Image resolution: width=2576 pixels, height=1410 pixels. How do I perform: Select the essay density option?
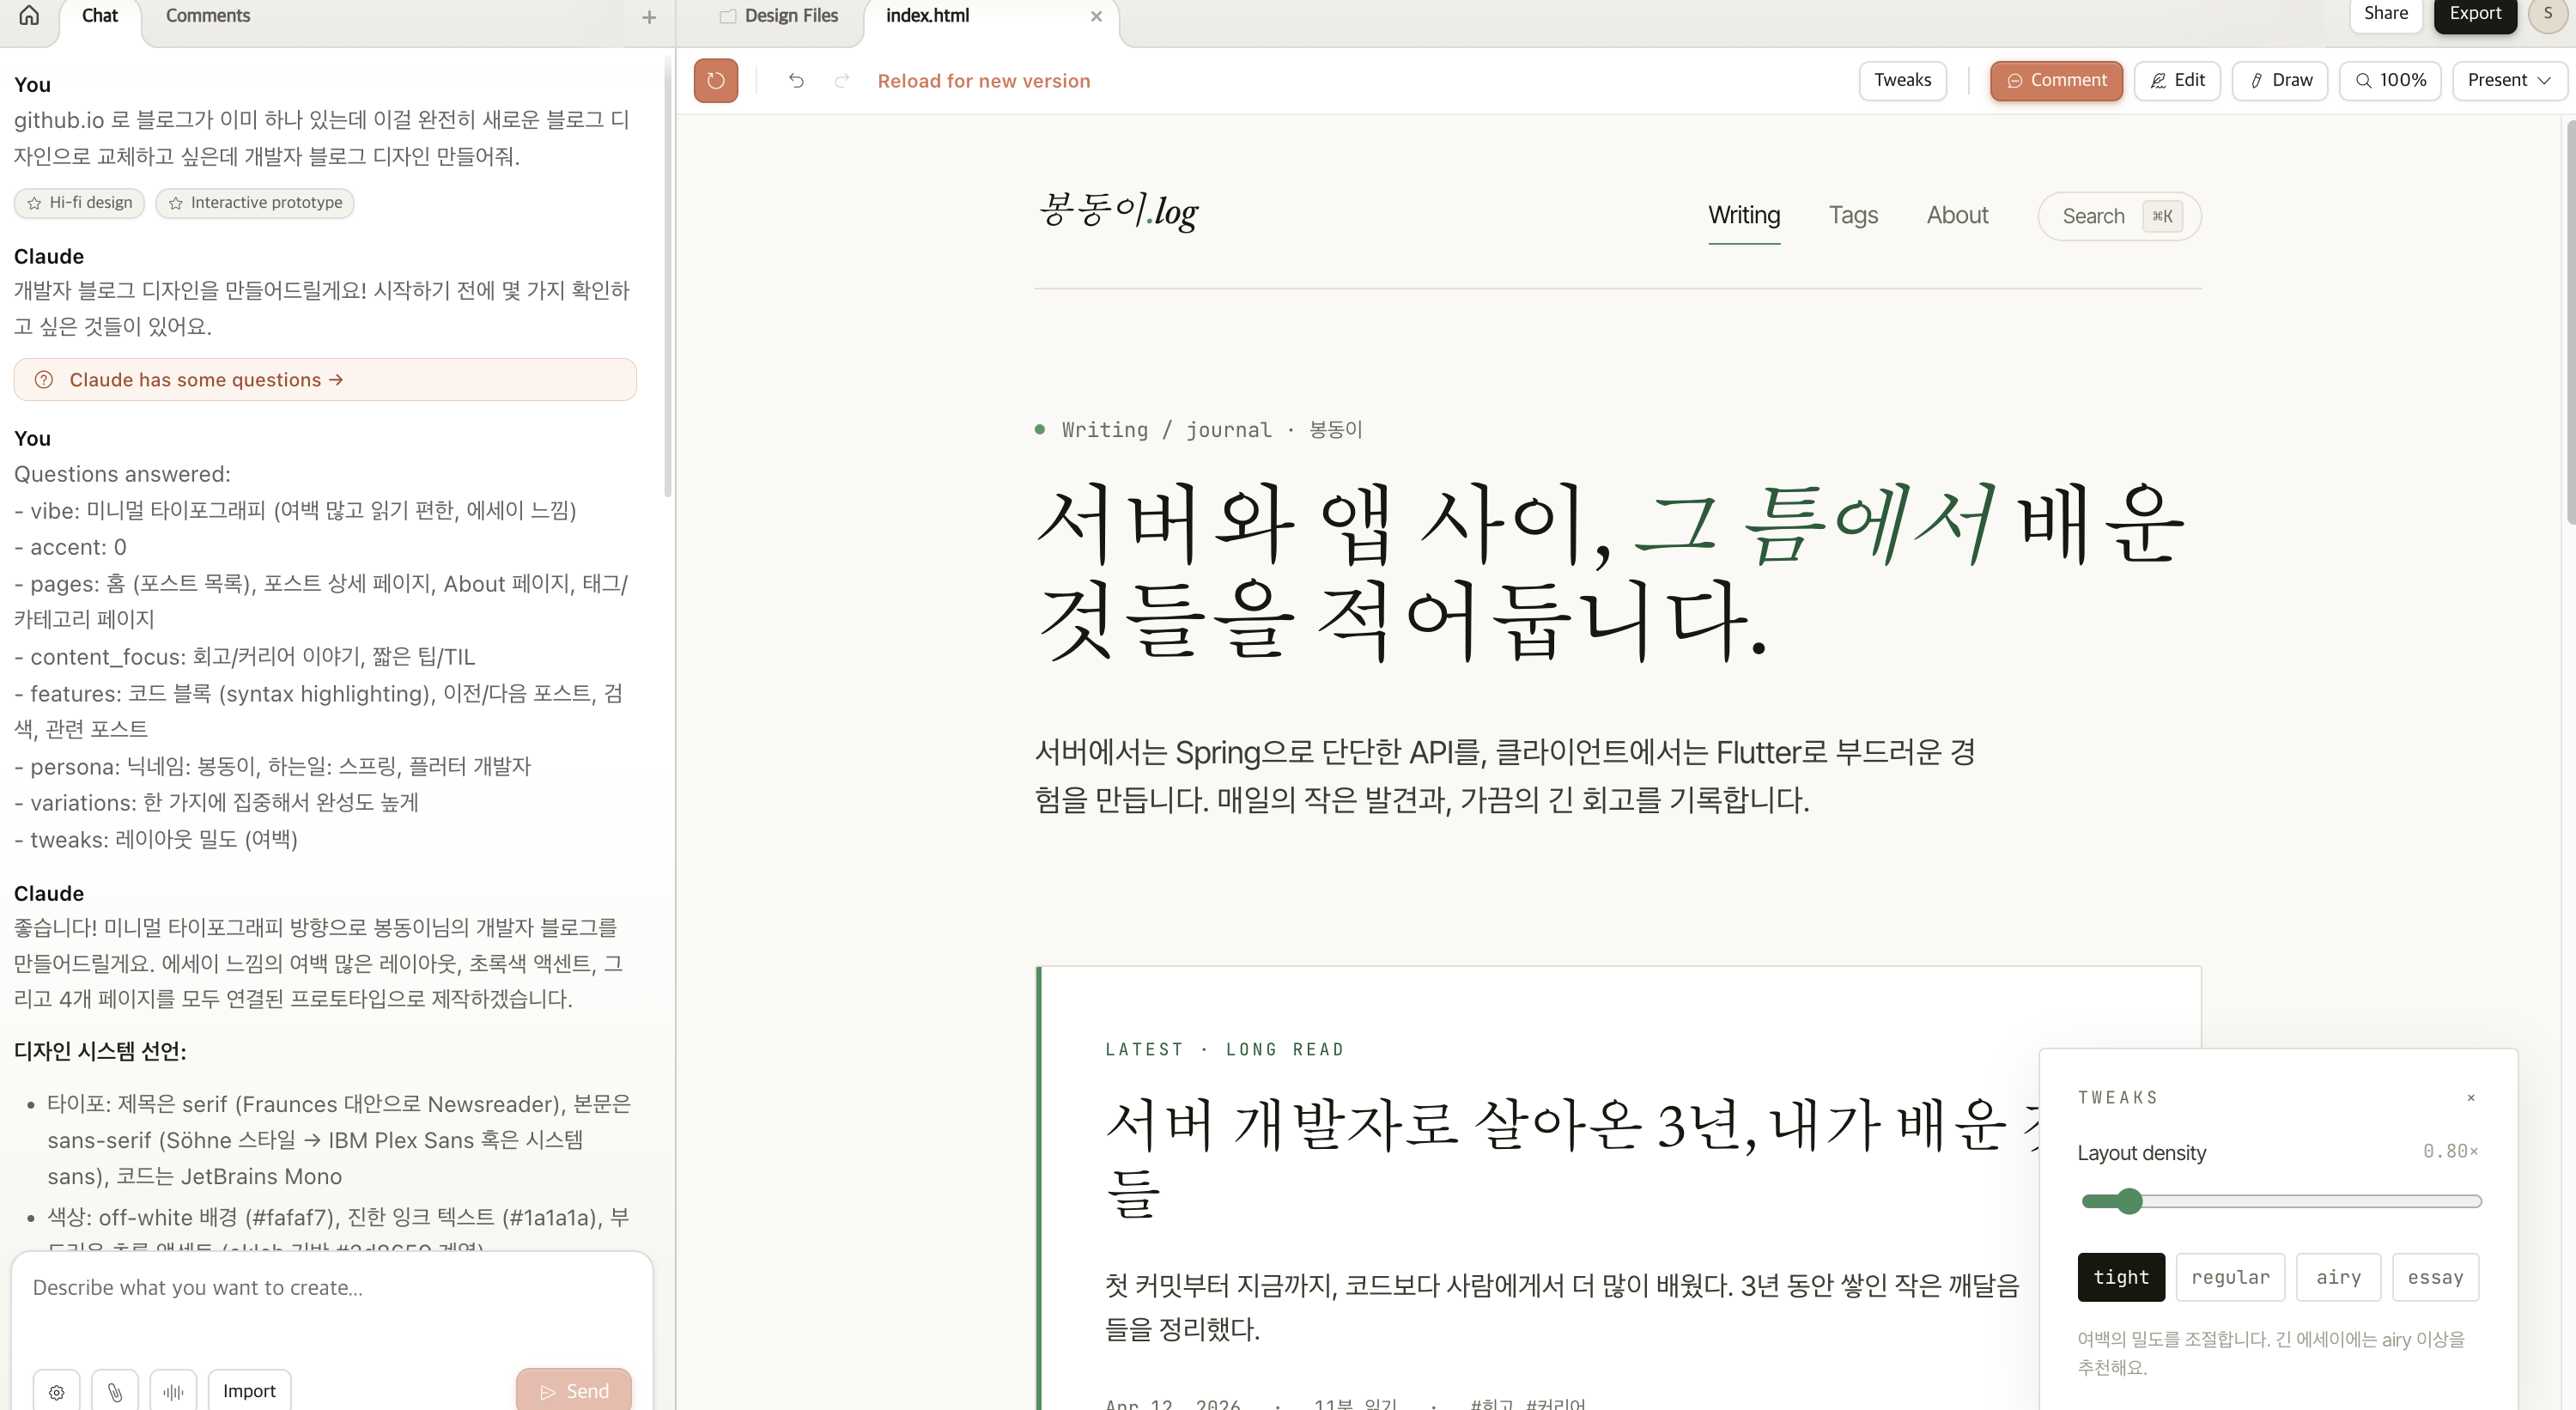point(2435,1277)
